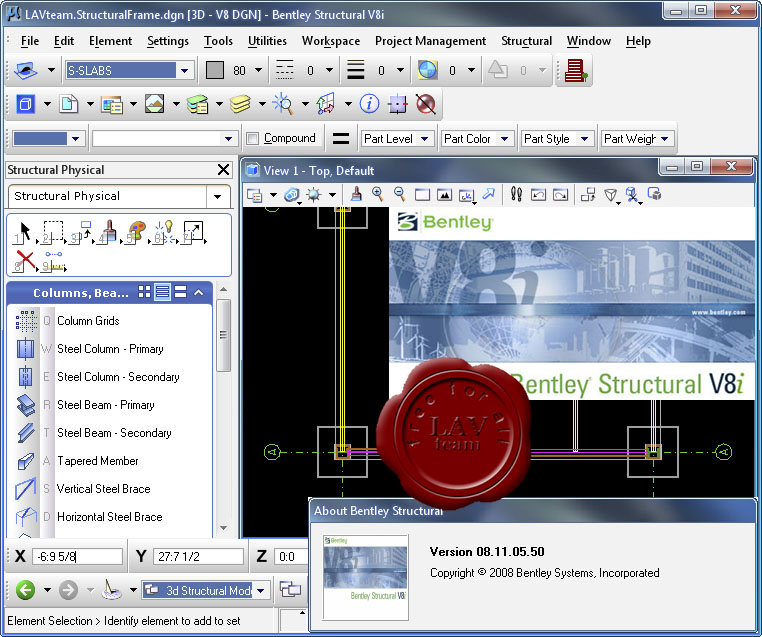Click Update View paintbrush in View 1
This screenshot has height=637, width=762.
point(356,194)
